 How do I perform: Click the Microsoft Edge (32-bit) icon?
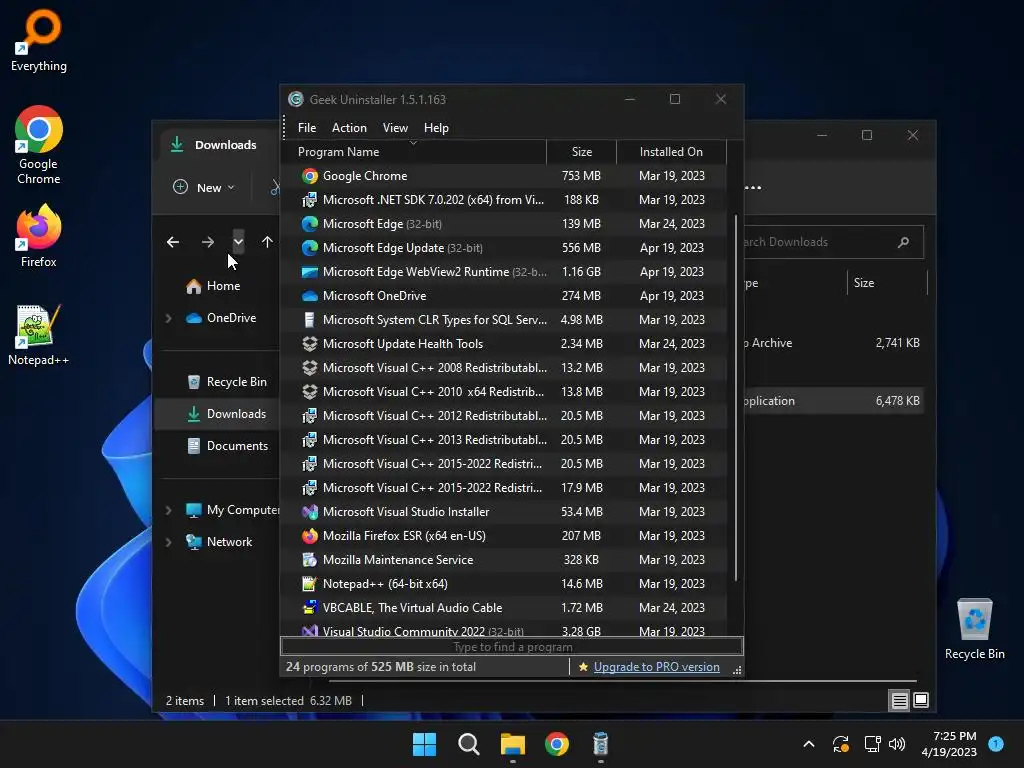(x=310, y=224)
